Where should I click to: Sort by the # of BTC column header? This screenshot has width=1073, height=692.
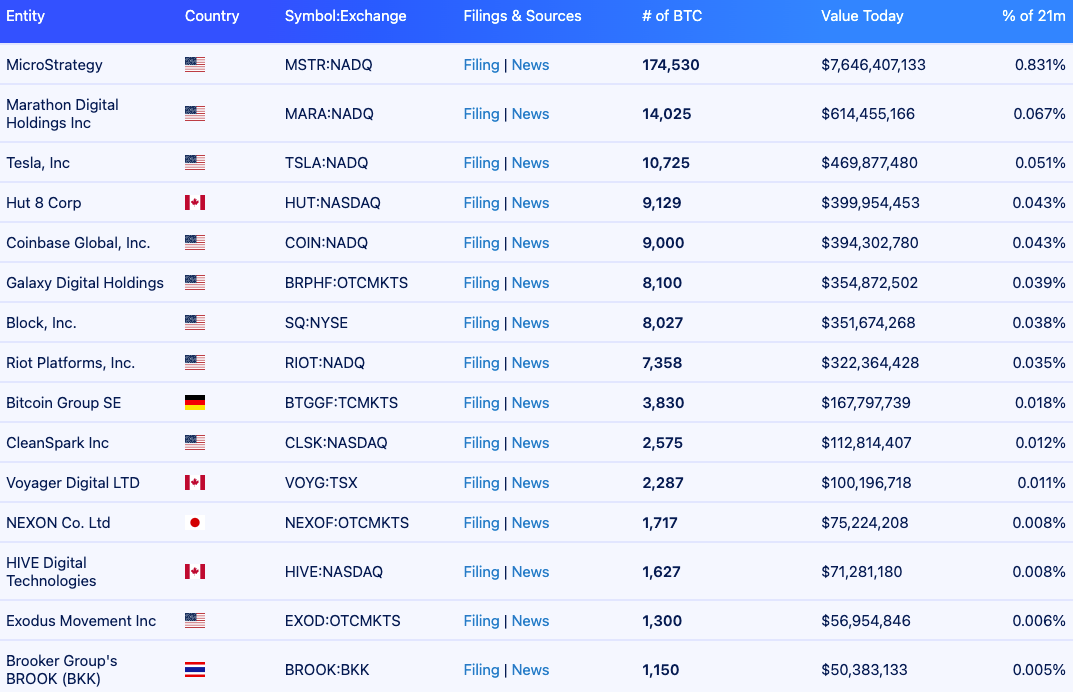tap(671, 16)
